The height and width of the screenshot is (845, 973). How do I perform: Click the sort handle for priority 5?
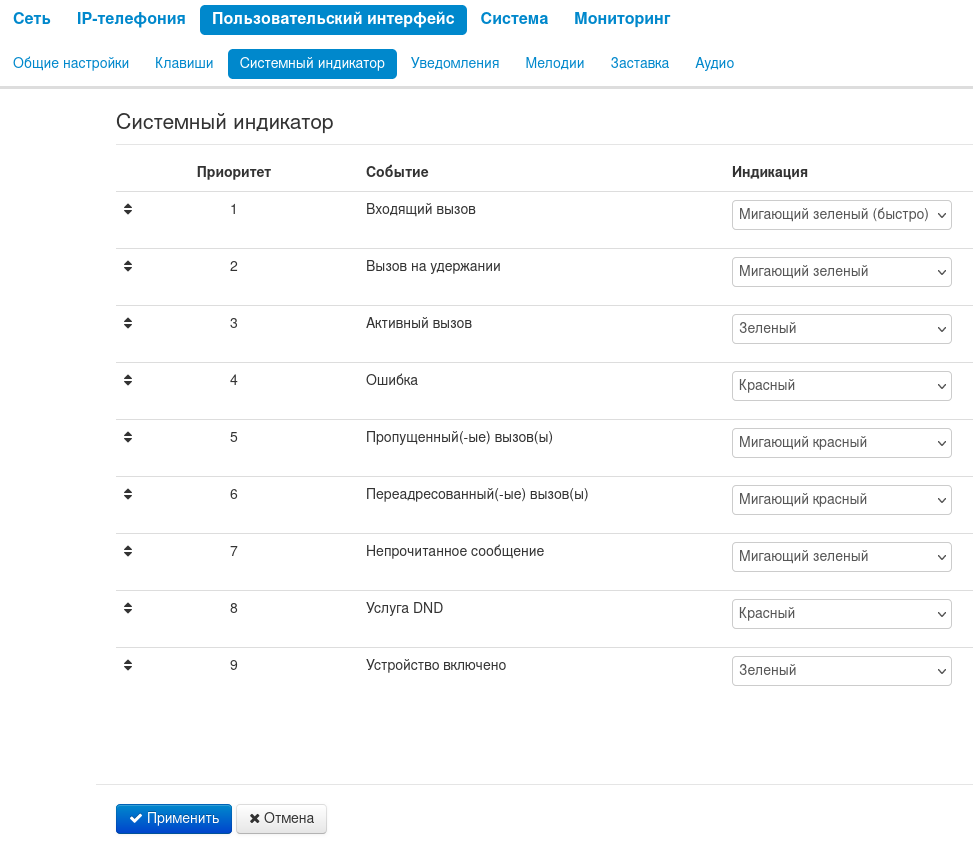pyautogui.click(x=128, y=438)
